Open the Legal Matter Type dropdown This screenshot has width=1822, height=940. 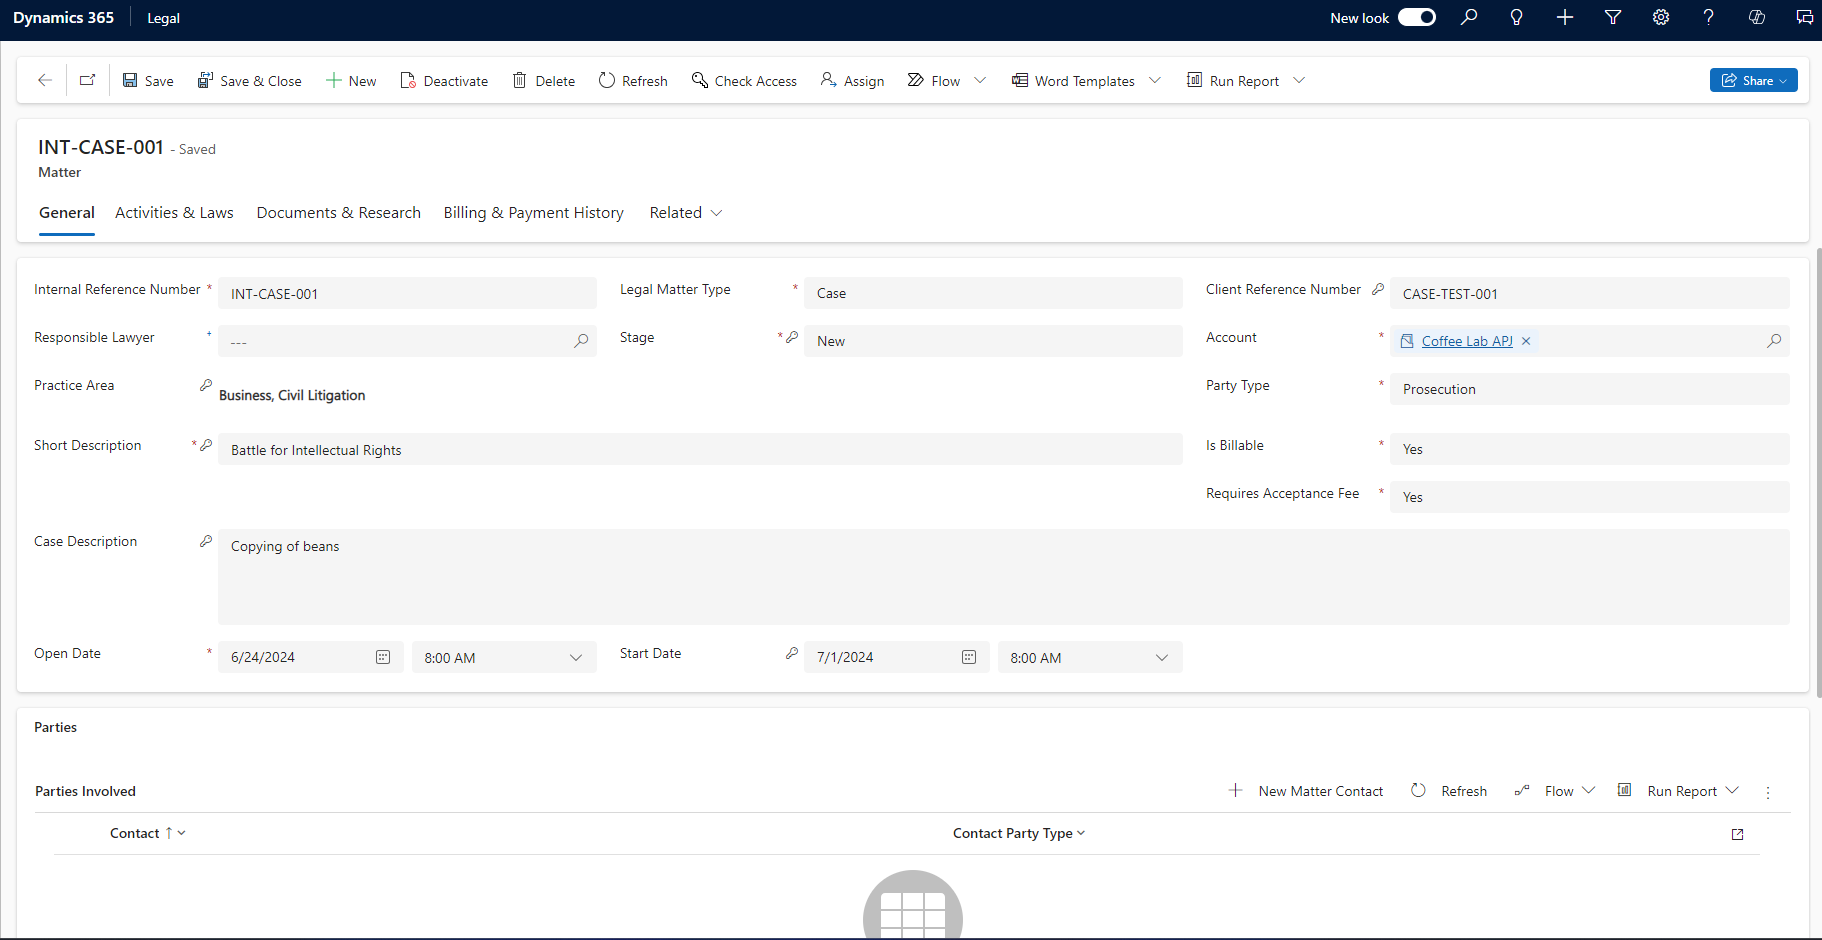(993, 293)
